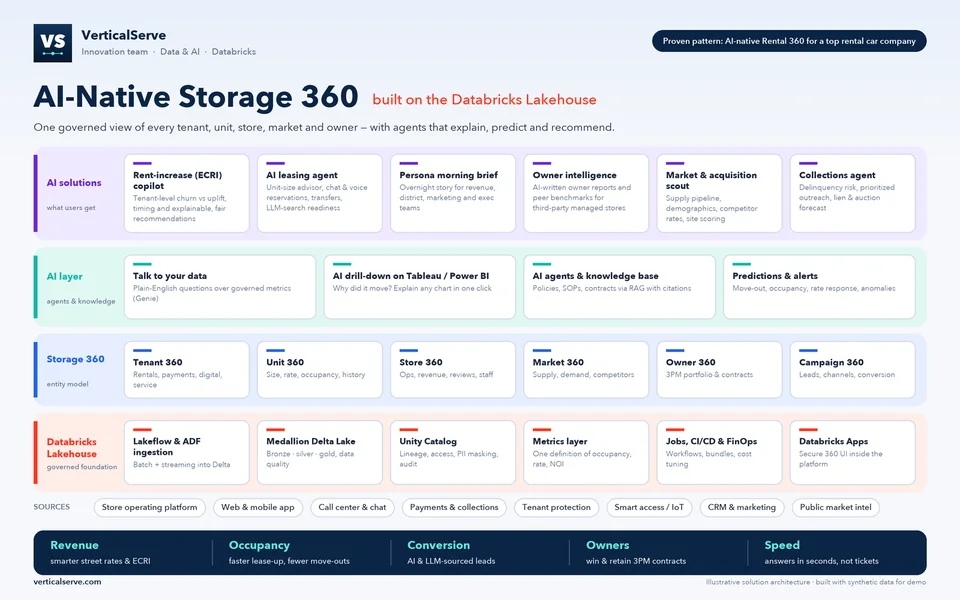Image resolution: width=960 pixels, height=600 pixels.
Task: Click the SOURCES label
Action: pyautogui.click(x=51, y=507)
